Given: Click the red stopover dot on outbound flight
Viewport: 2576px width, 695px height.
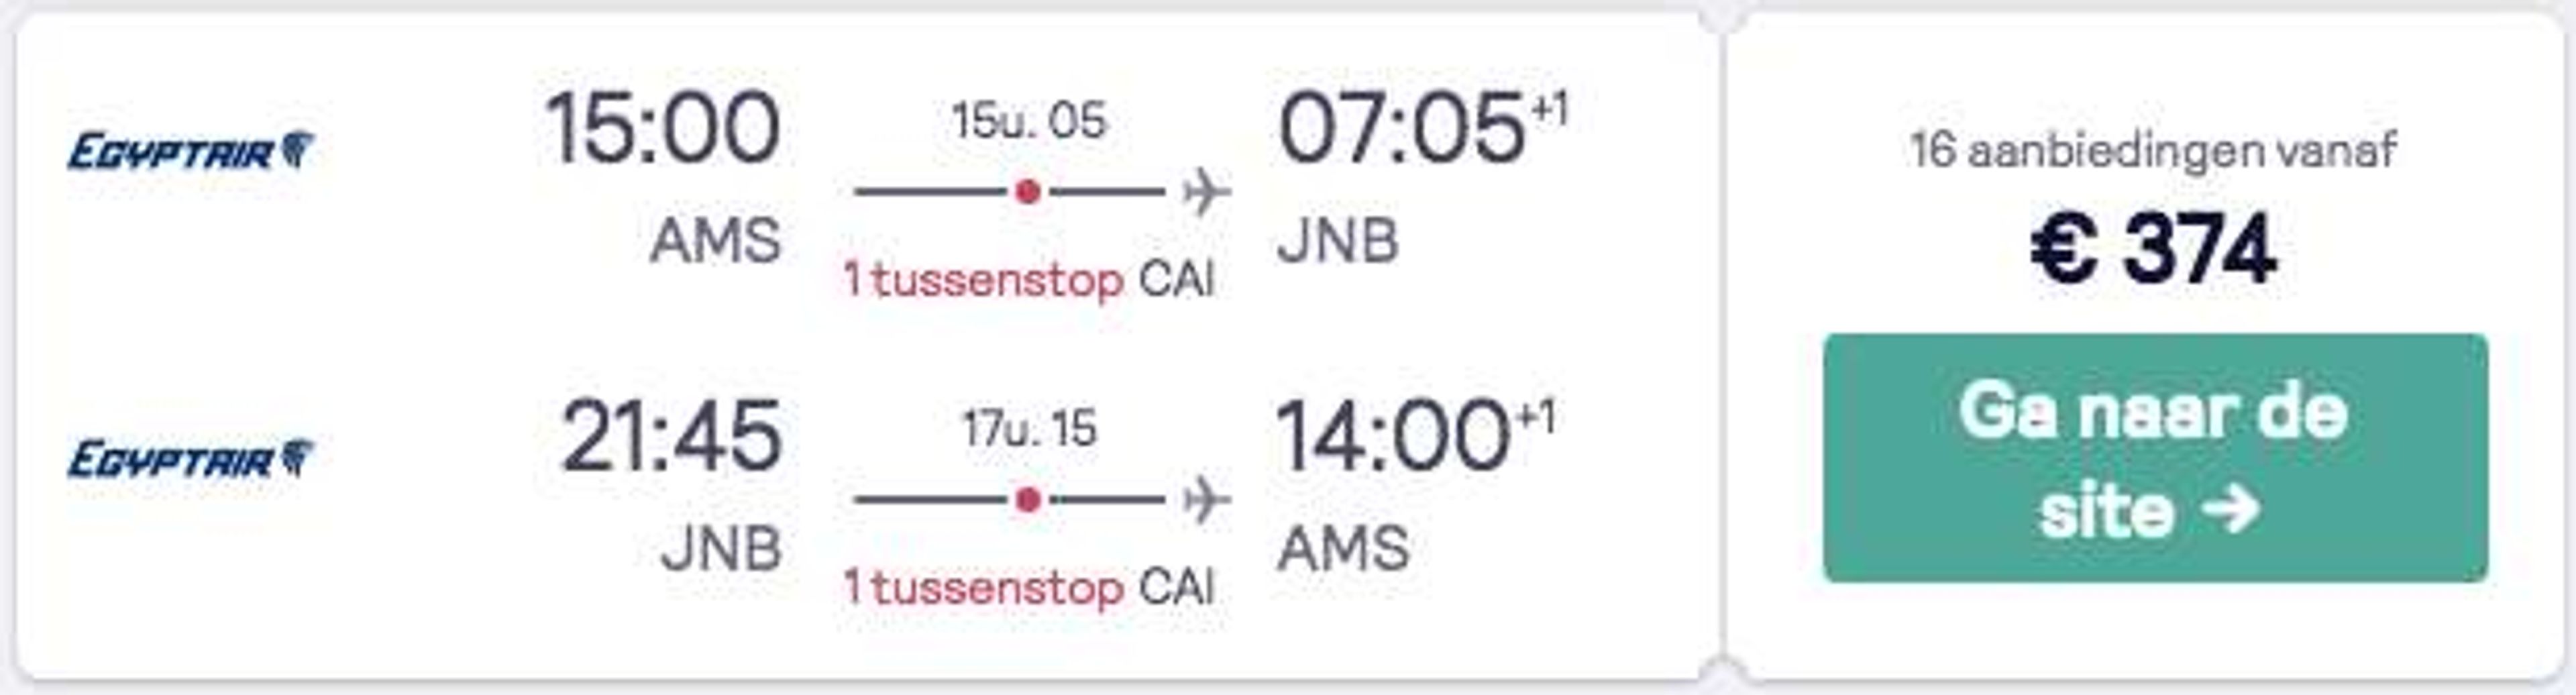Looking at the screenshot, I should 1028,191.
